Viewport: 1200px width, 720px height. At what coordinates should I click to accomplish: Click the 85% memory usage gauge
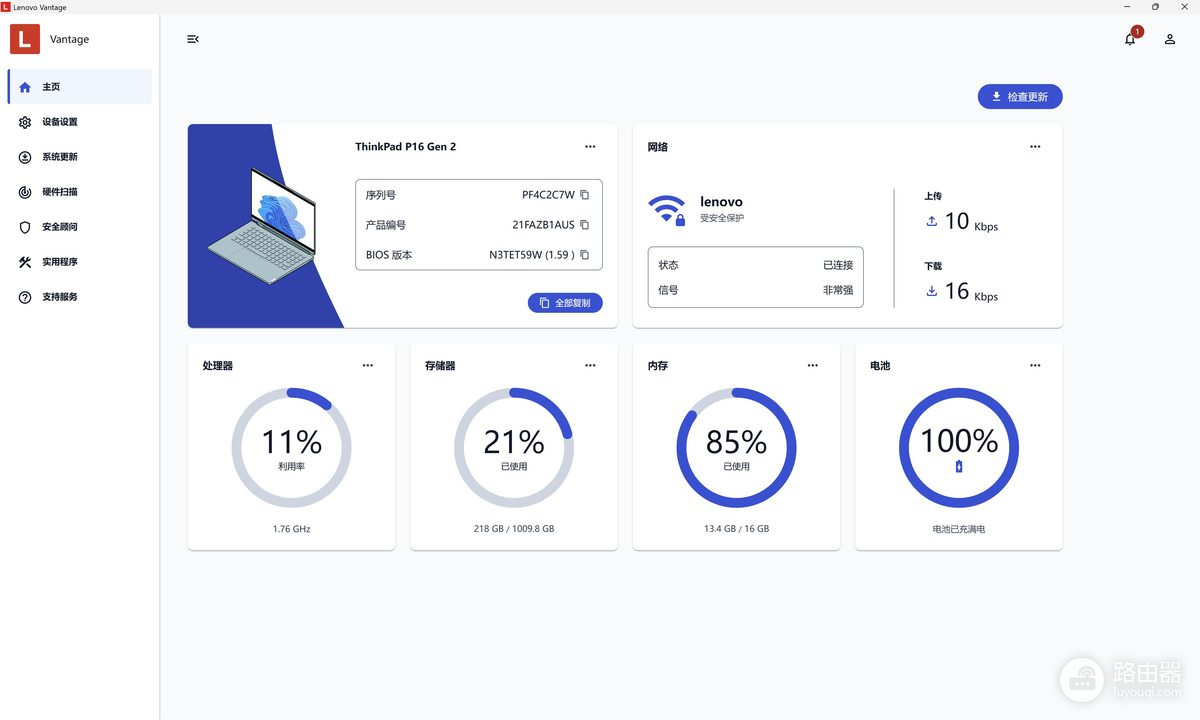pyautogui.click(x=736, y=447)
